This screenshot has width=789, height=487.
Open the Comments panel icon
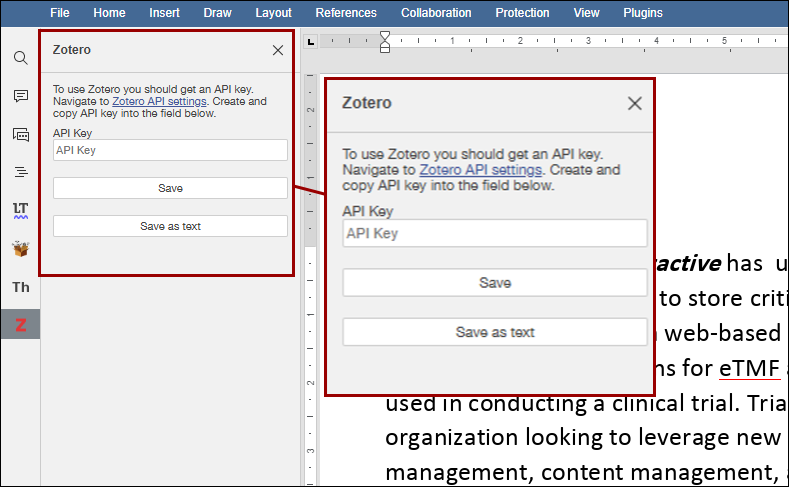pos(20,96)
